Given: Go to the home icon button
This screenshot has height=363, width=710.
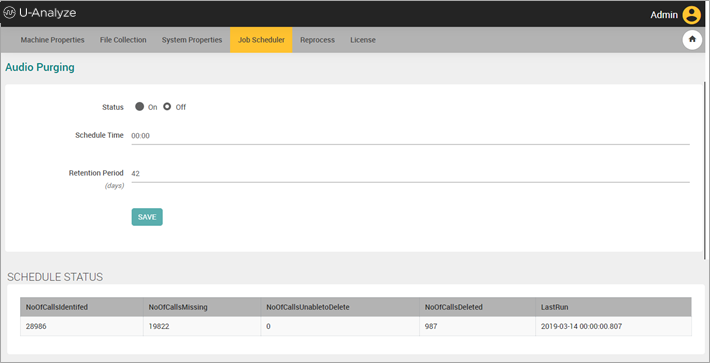Looking at the screenshot, I should click(x=692, y=39).
